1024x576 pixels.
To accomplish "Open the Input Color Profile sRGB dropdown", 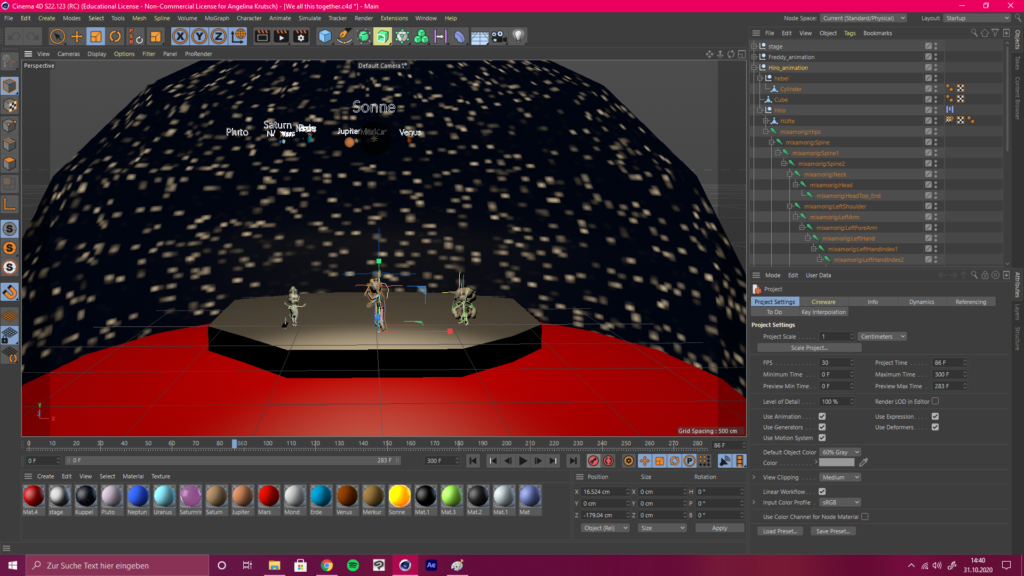I will (x=839, y=501).
